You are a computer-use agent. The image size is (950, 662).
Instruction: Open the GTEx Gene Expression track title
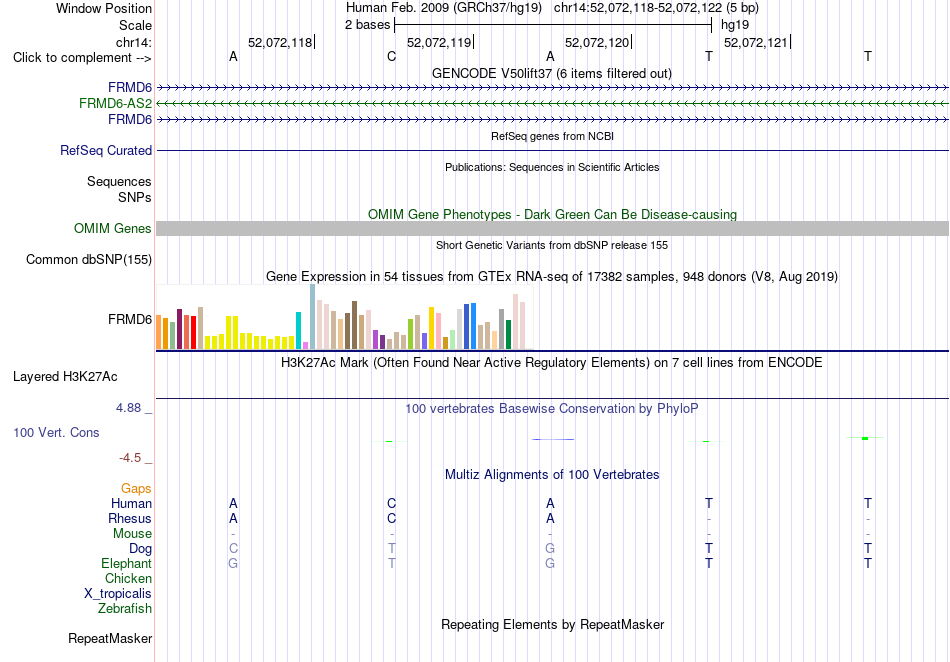(552, 277)
